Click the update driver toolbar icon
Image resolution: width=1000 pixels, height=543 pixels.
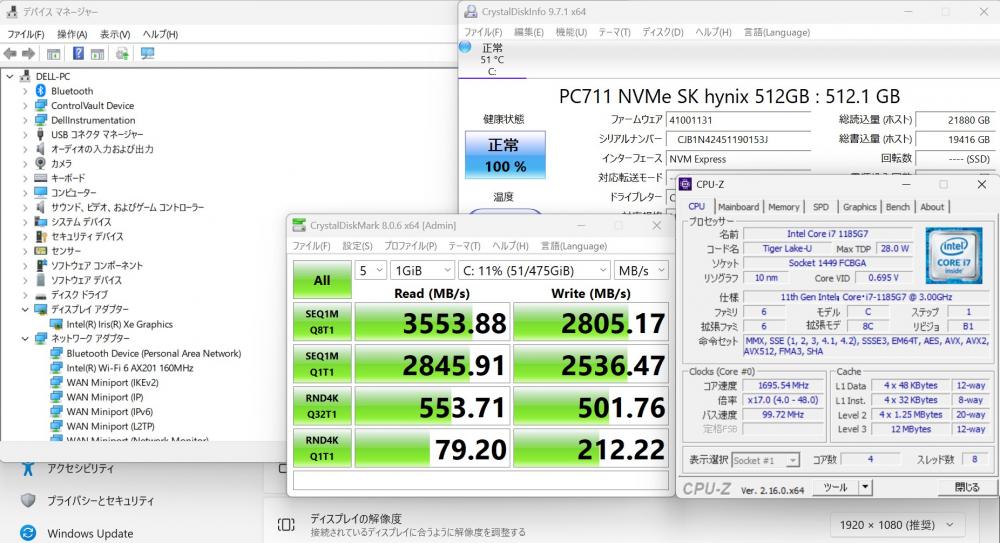[122, 53]
